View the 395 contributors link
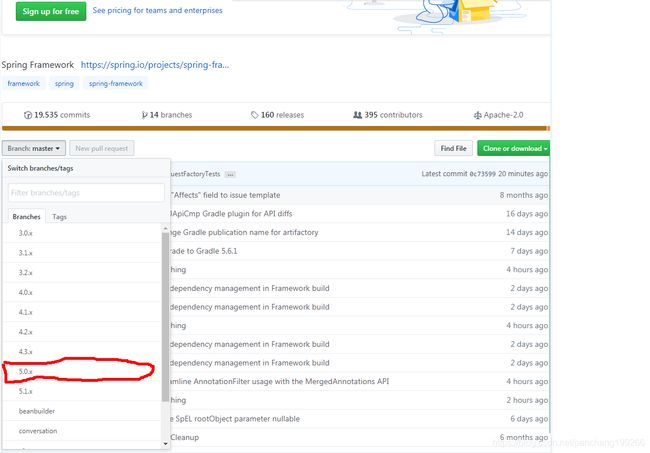The height and width of the screenshot is (453, 650). coord(393,115)
